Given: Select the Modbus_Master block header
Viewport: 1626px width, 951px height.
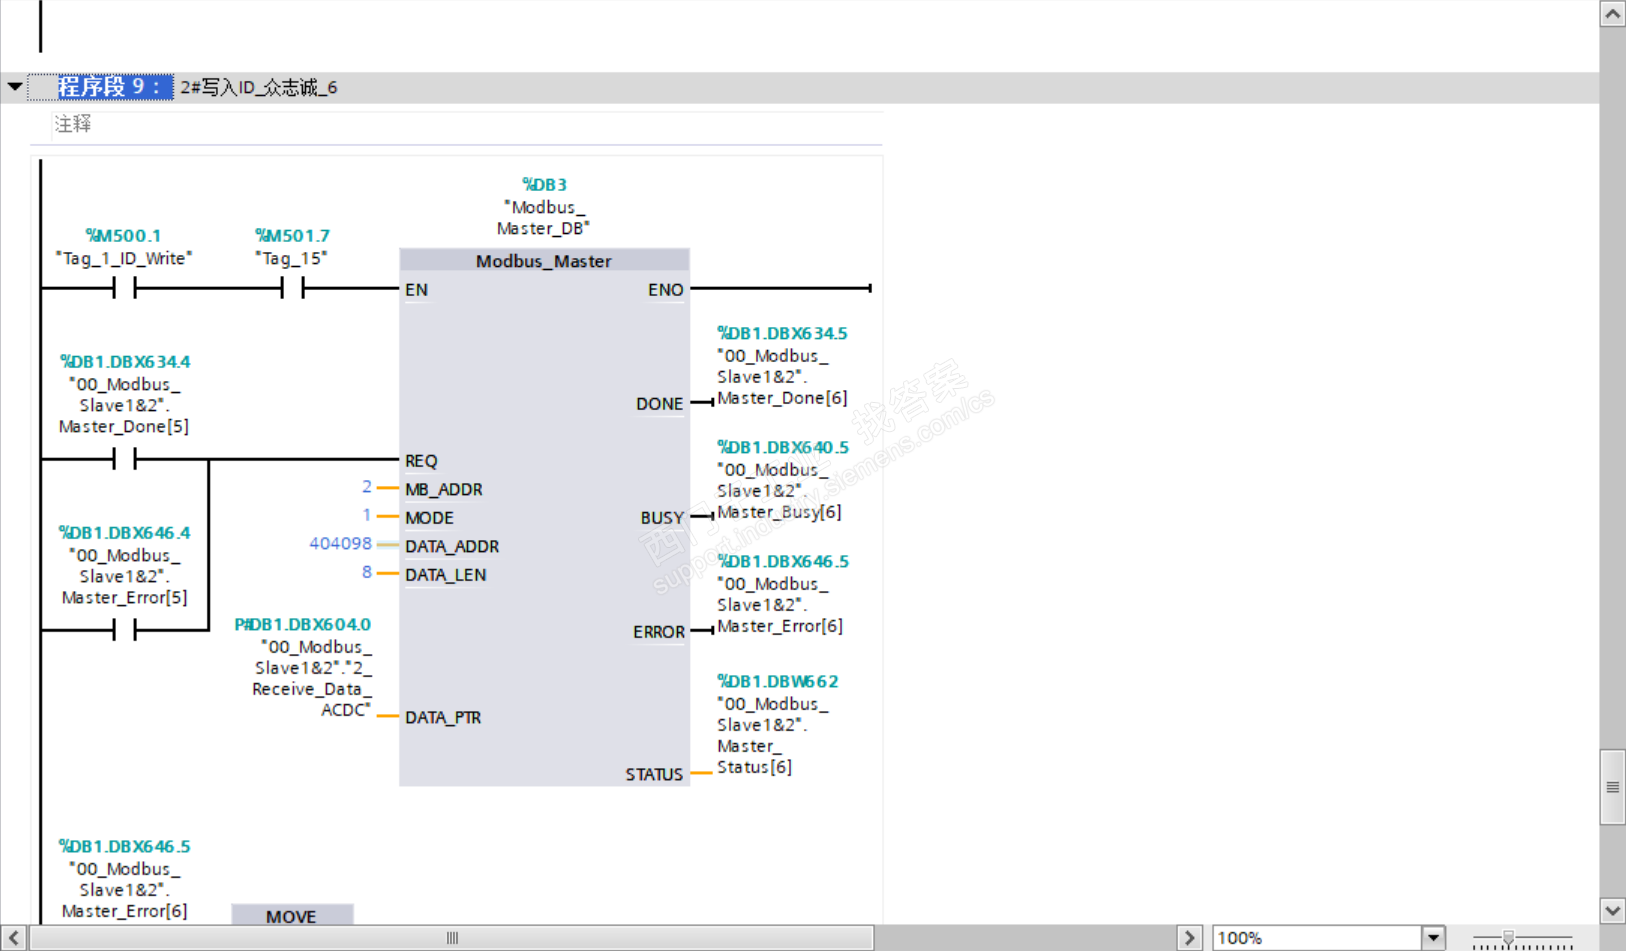Looking at the screenshot, I should pyautogui.click(x=544, y=261).
